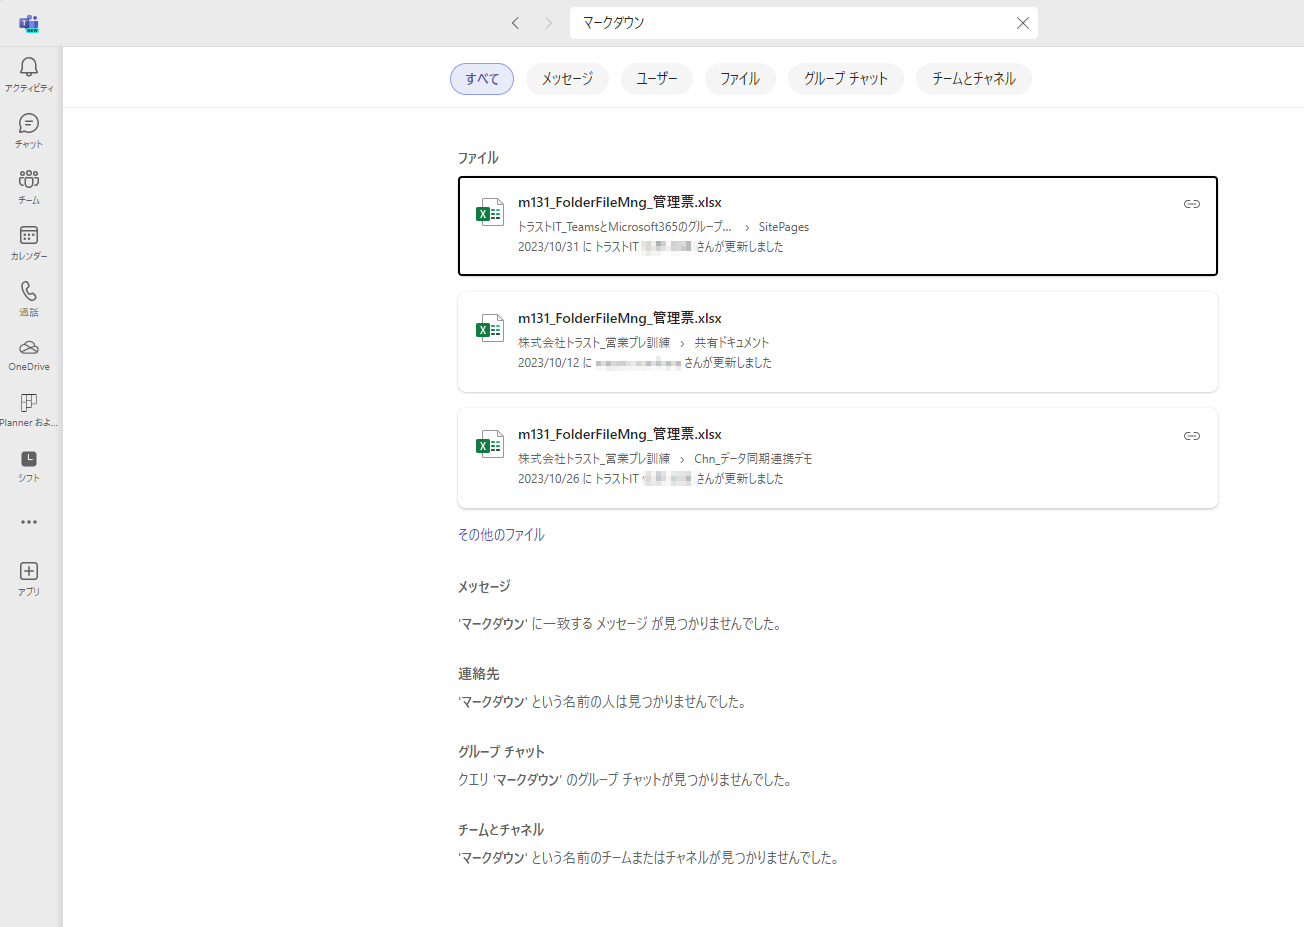Go to the Teams section
The image size is (1304, 927).
click(x=29, y=180)
